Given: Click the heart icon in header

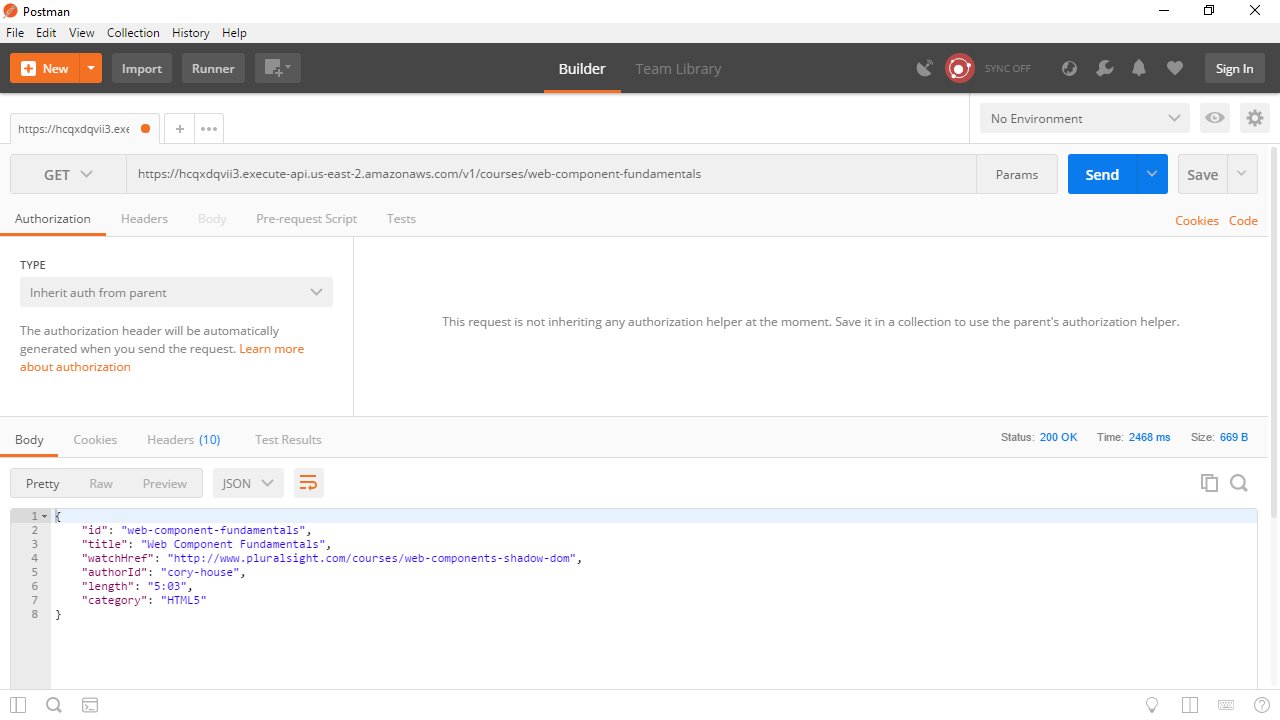Looking at the screenshot, I should point(1175,68).
